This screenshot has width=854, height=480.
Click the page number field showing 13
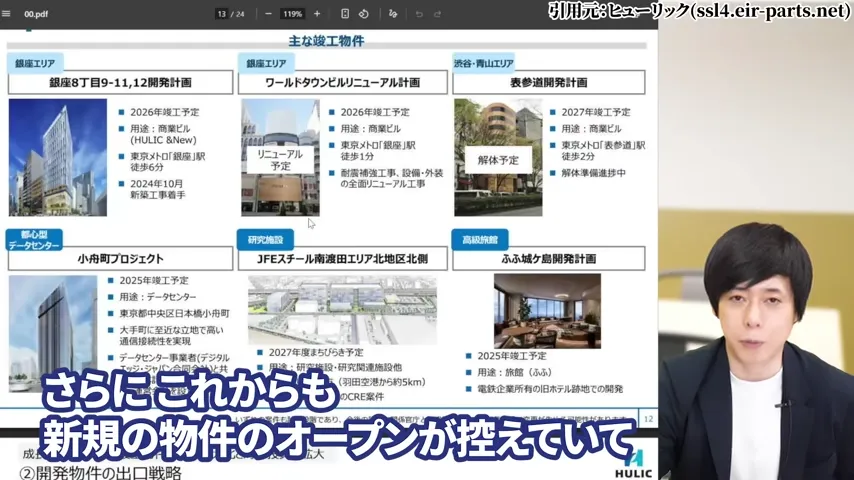pyautogui.click(x=221, y=14)
